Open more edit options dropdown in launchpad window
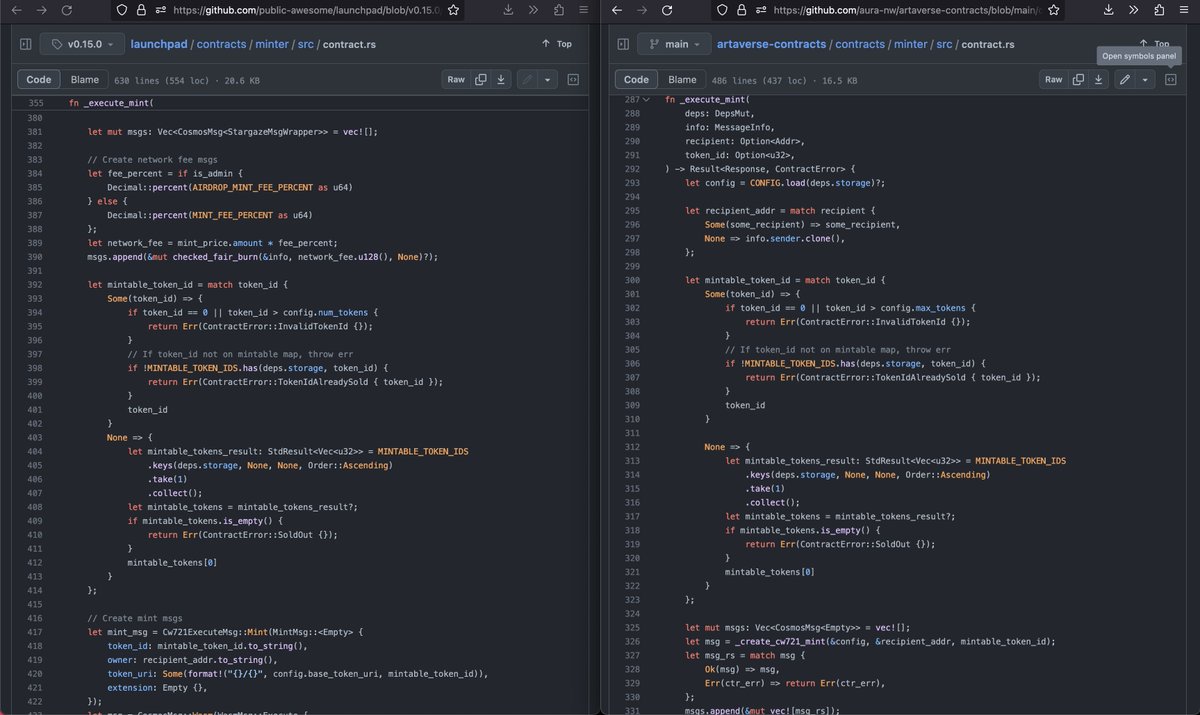The width and height of the screenshot is (1200, 715). point(548,79)
